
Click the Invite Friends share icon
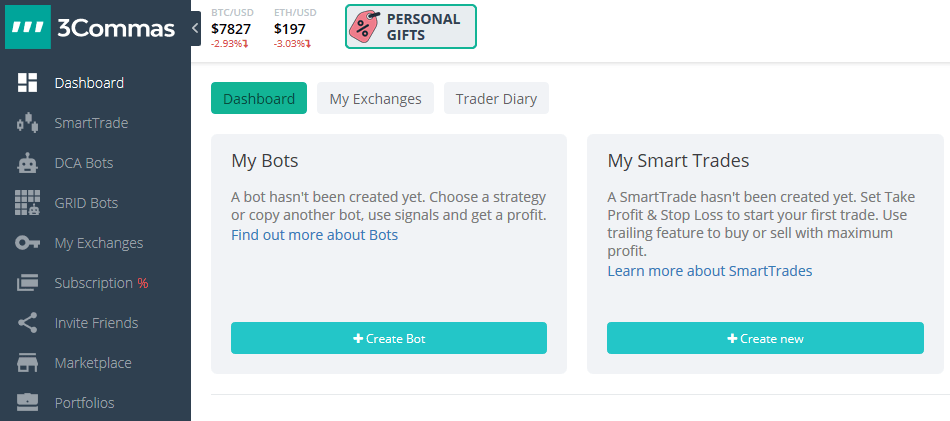(x=27, y=323)
